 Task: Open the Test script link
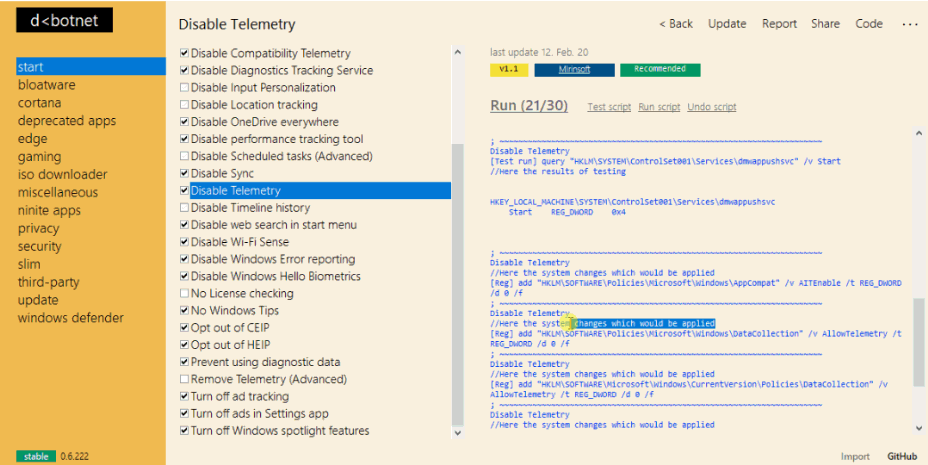[609, 107]
